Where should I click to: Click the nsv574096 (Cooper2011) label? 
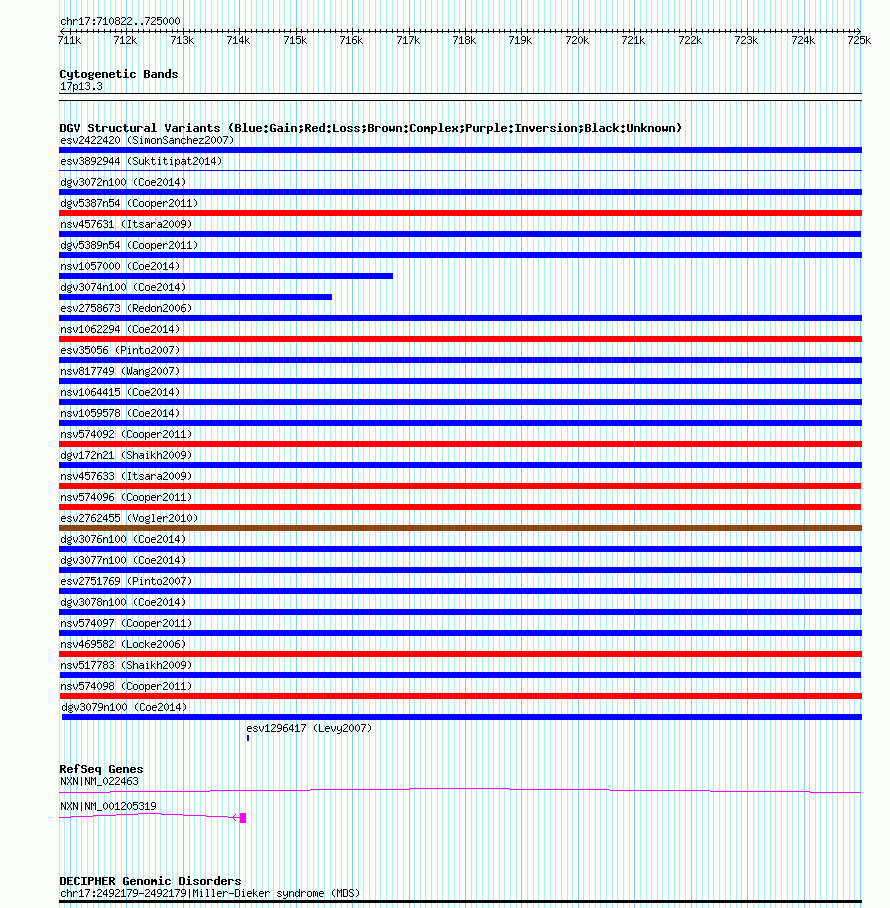click(126, 497)
